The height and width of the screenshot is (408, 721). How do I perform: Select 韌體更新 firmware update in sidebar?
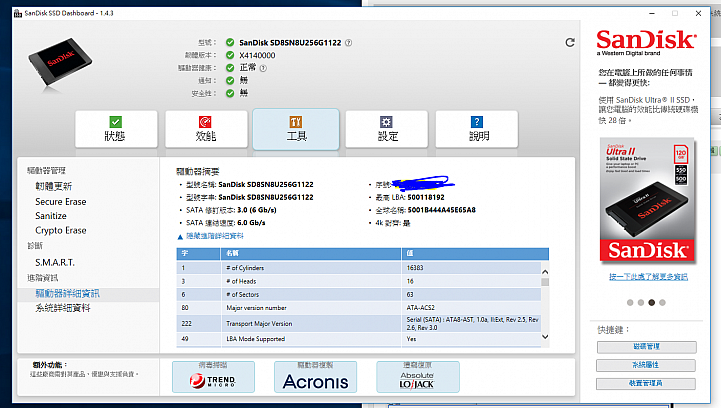click(x=54, y=186)
